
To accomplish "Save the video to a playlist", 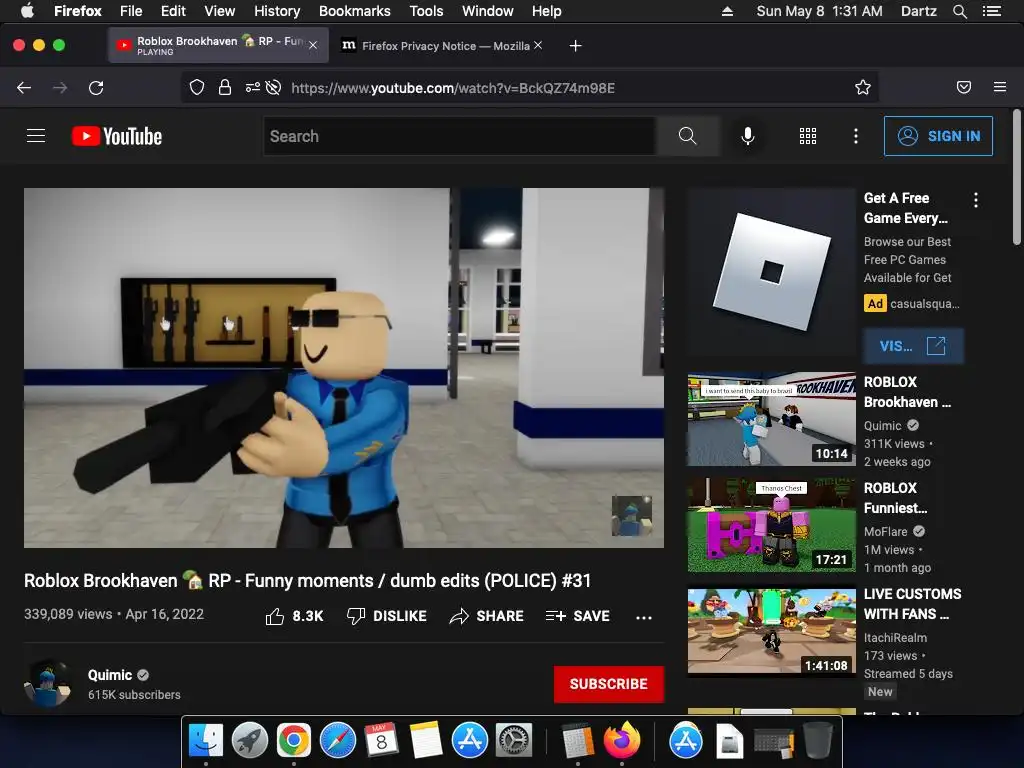I will (578, 616).
